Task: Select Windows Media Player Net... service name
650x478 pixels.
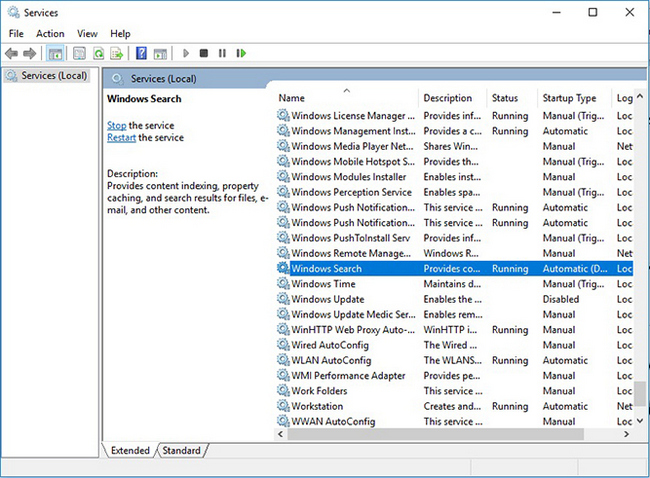Action: tap(352, 146)
